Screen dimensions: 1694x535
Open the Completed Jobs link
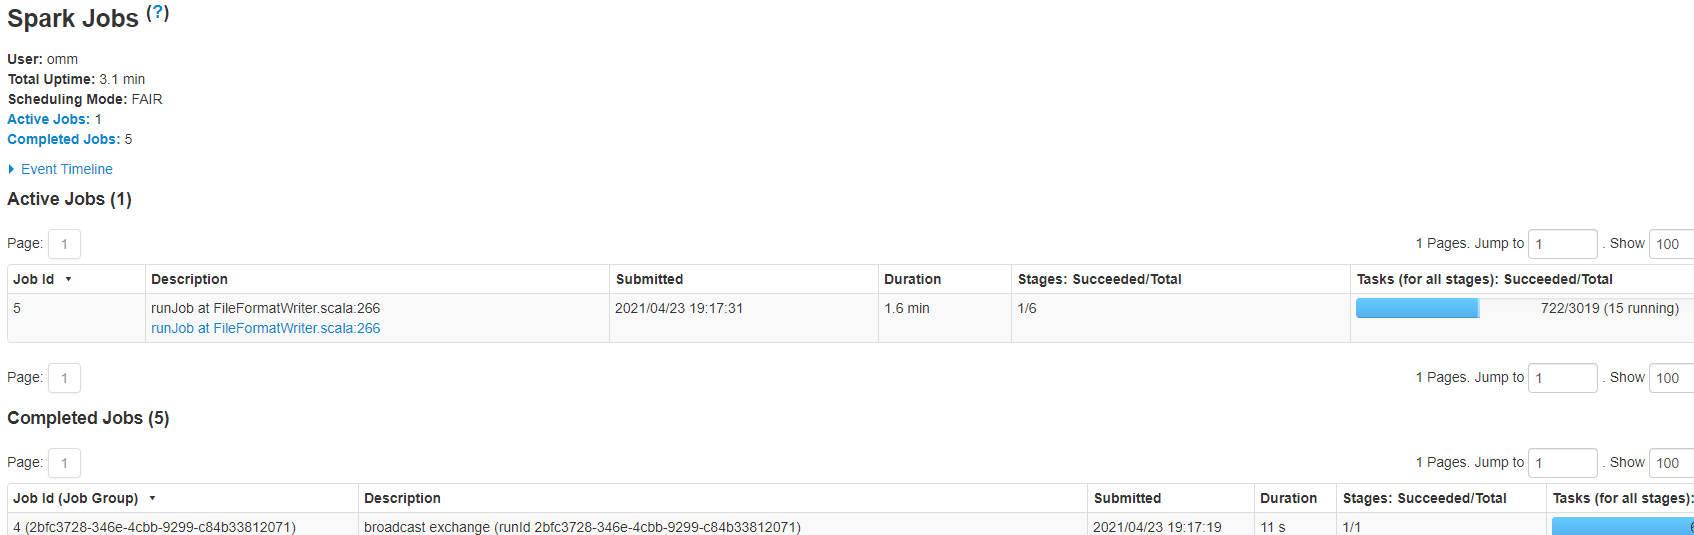(x=63, y=139)
